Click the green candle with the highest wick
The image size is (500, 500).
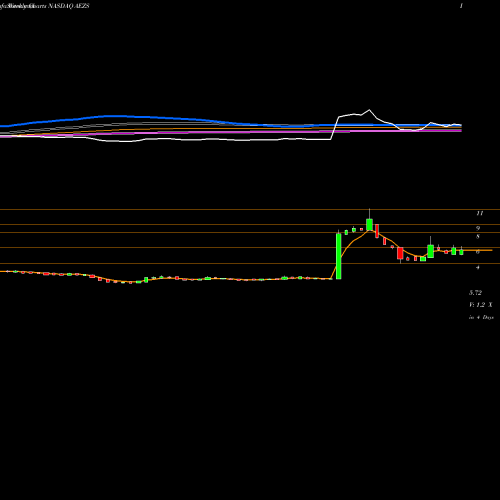[x=369, y=224]
